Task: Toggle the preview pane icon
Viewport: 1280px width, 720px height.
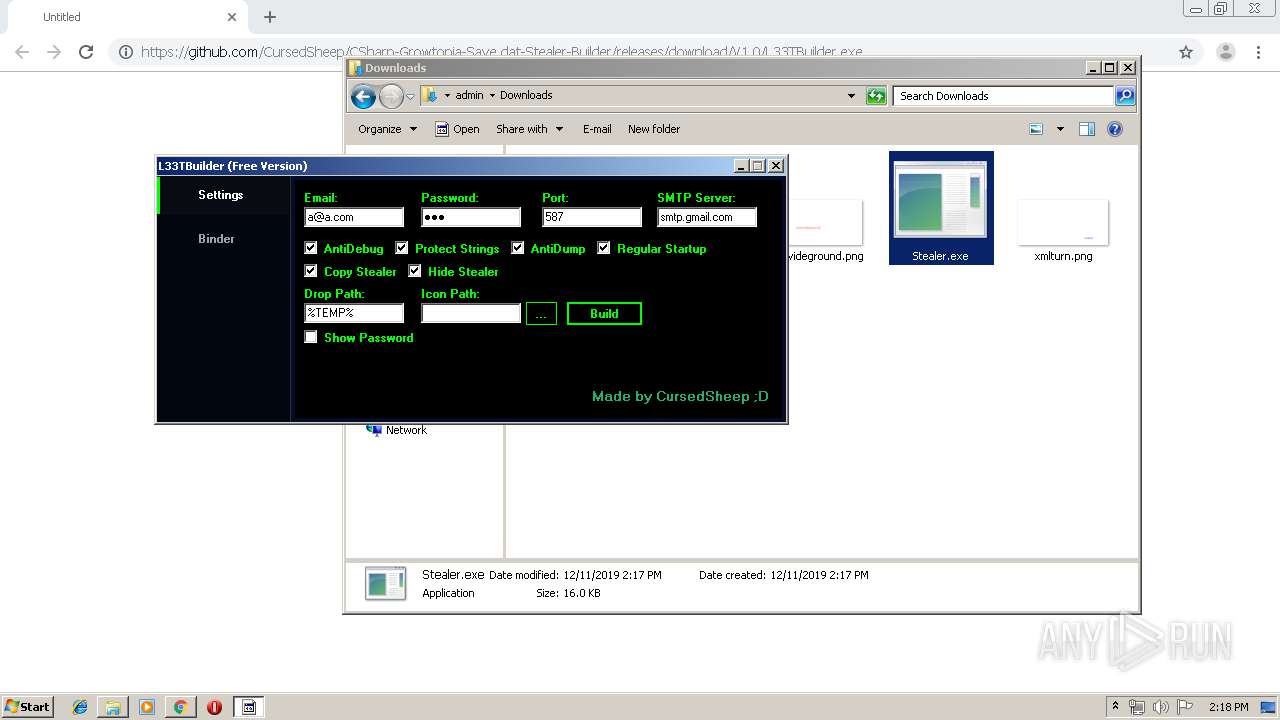Action: tap(1087, 129)
